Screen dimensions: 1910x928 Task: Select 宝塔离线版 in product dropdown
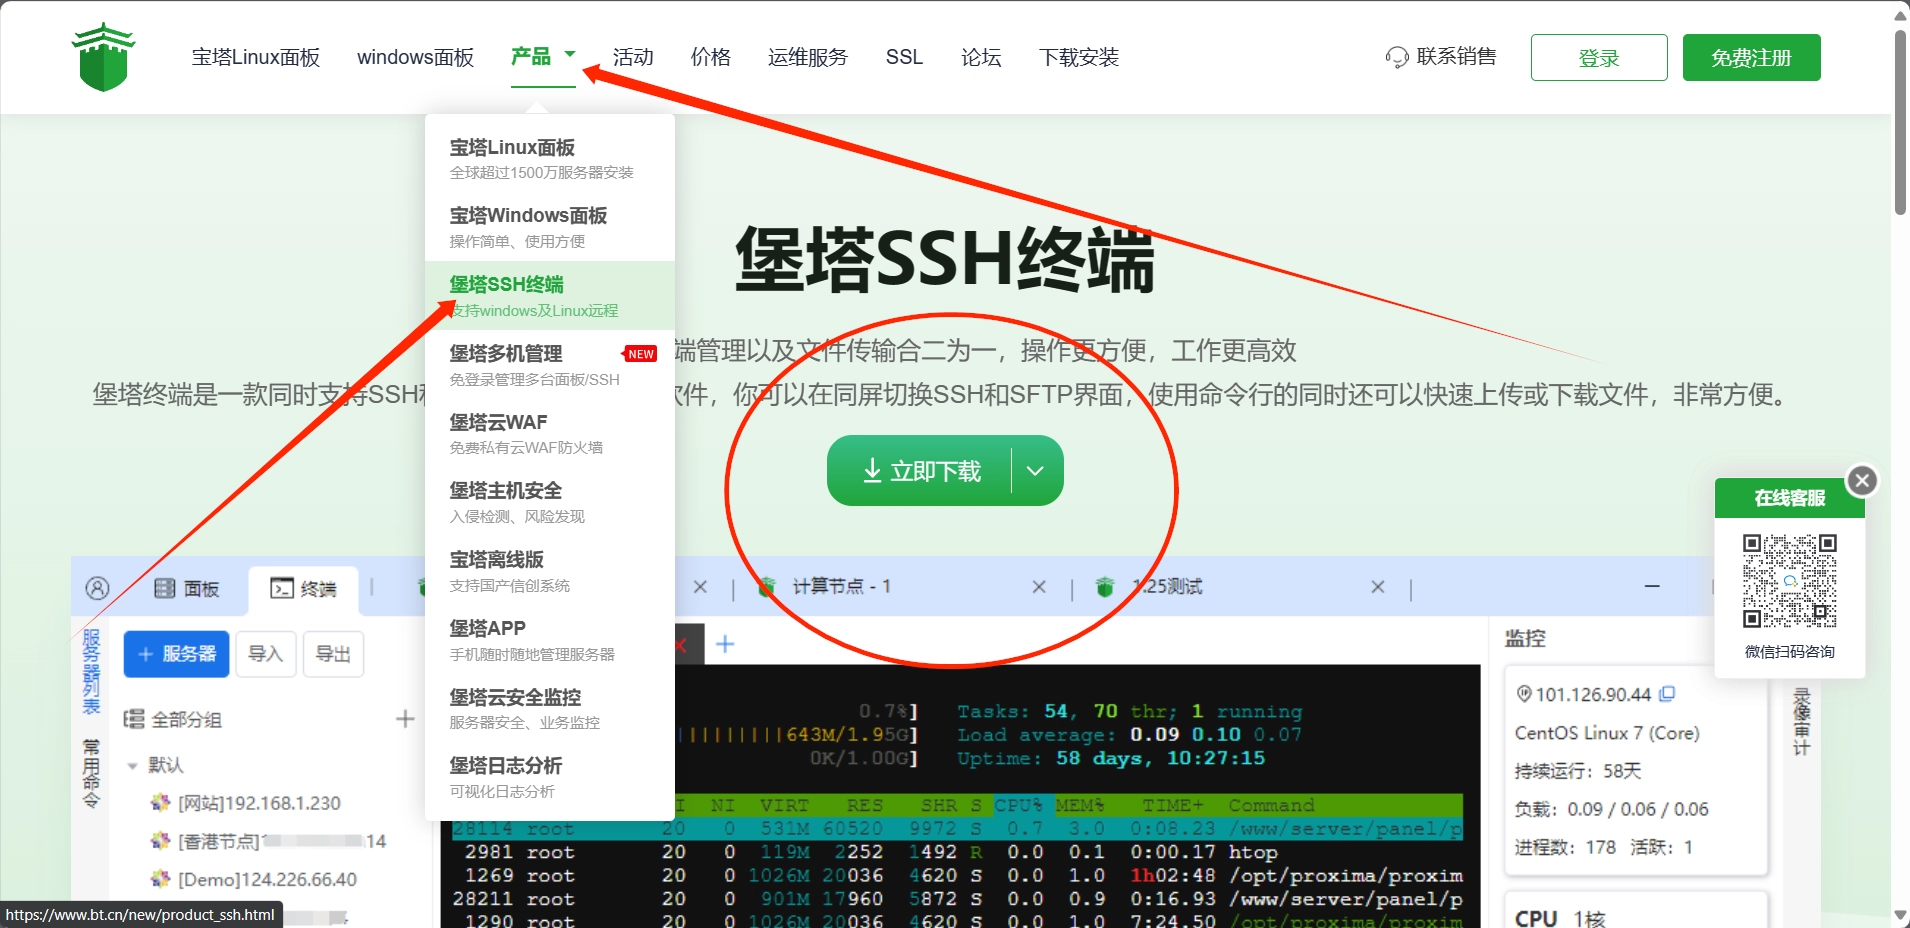549,571
